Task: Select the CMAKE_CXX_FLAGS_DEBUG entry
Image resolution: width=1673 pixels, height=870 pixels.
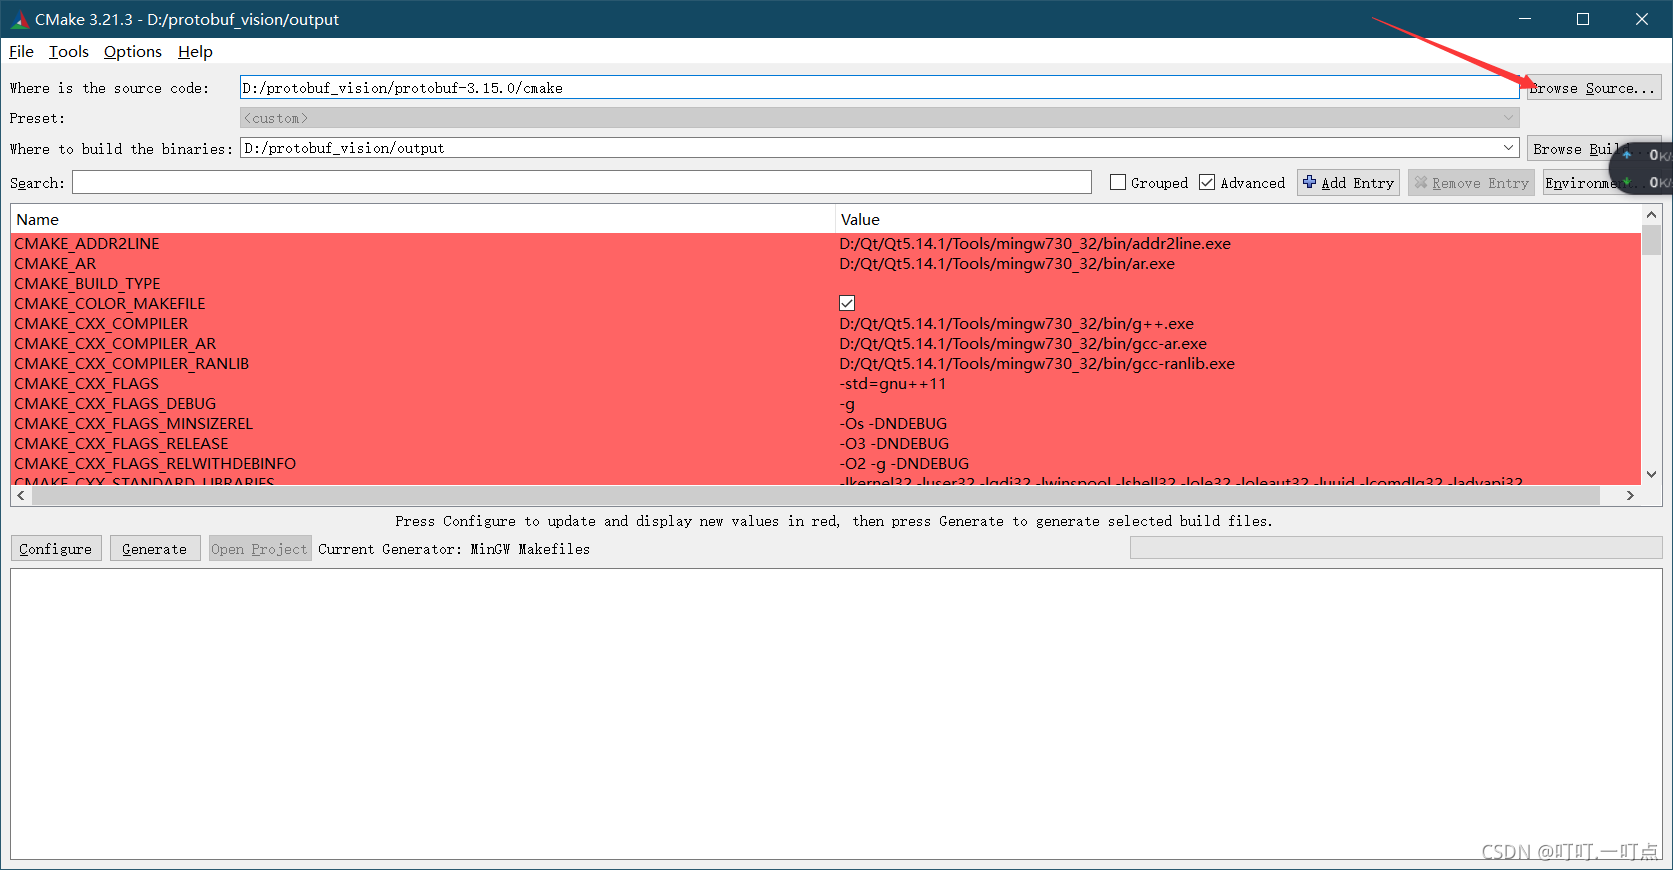Action: pos(115,404)
